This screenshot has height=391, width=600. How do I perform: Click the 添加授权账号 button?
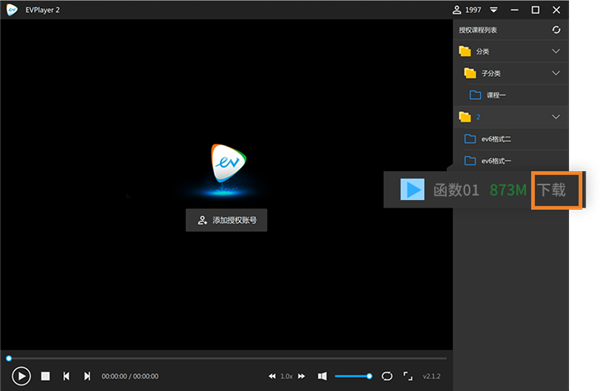(x=227, y=220)
